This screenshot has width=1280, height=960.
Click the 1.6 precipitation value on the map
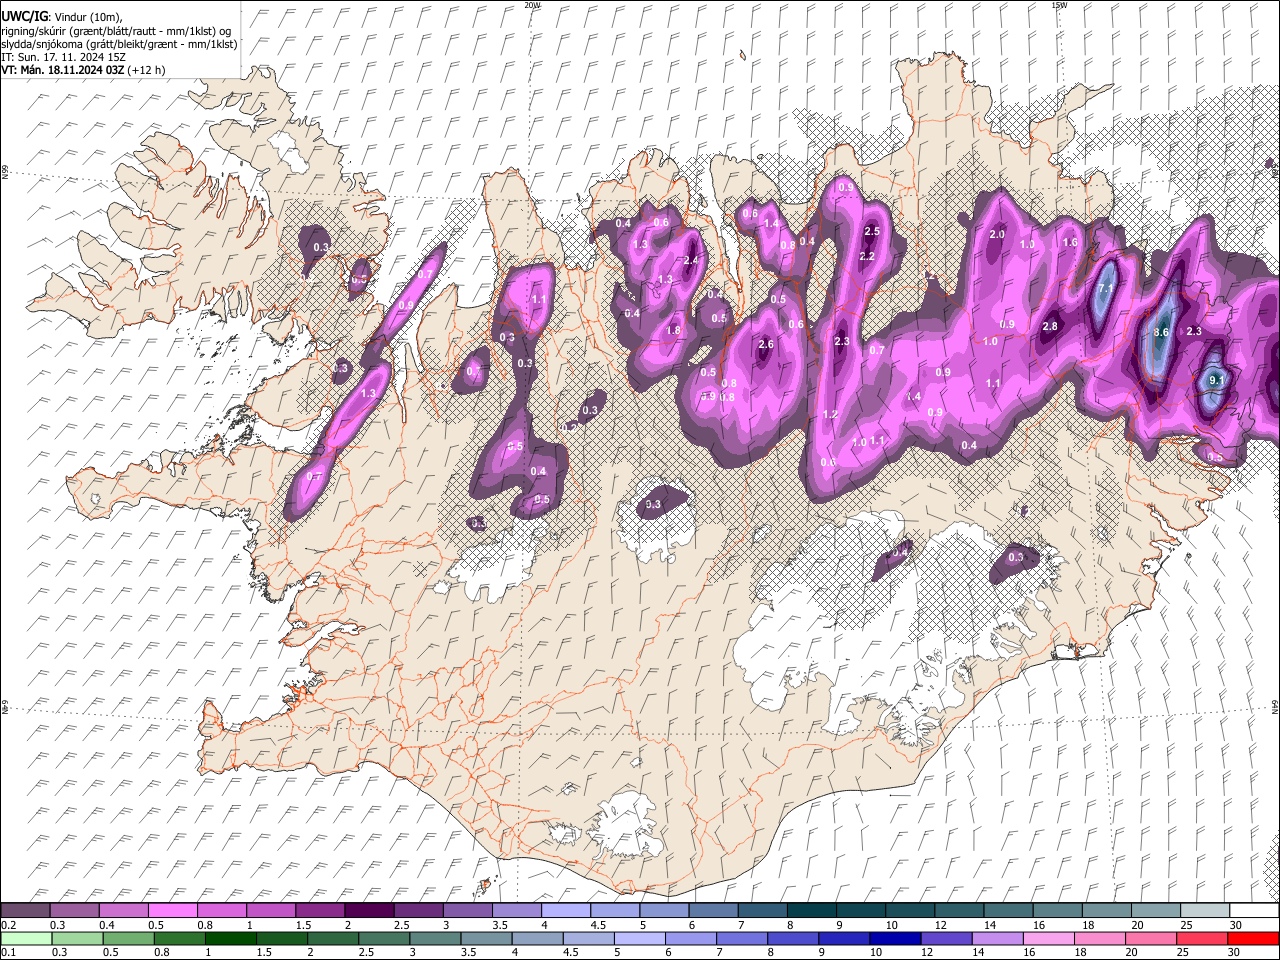tap(1070, 243)
